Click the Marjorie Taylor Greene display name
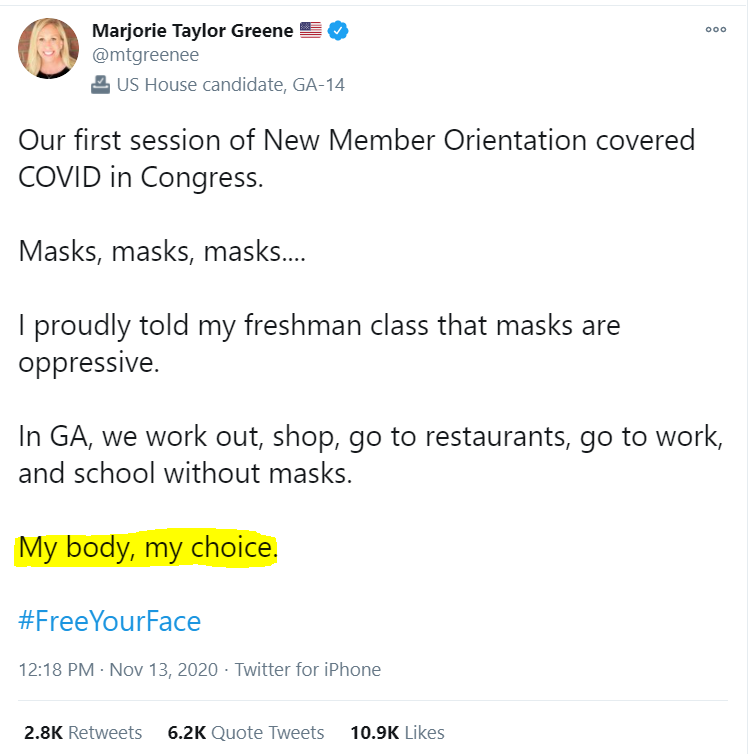756x754 pixels. 192,30
